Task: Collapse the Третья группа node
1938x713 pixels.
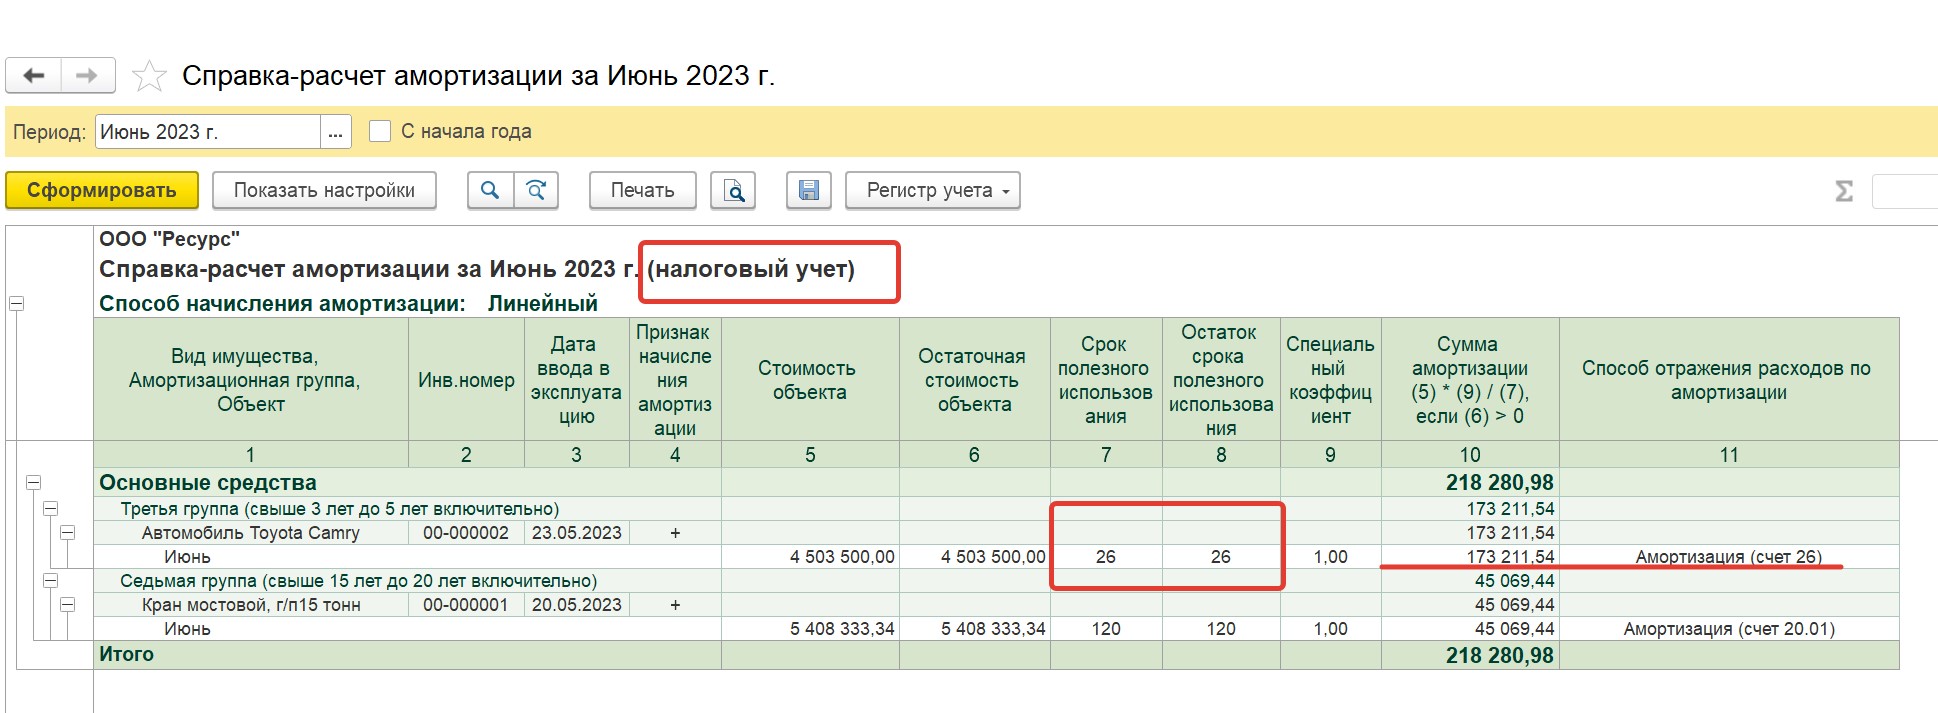Action: click(x=50, y=508)
